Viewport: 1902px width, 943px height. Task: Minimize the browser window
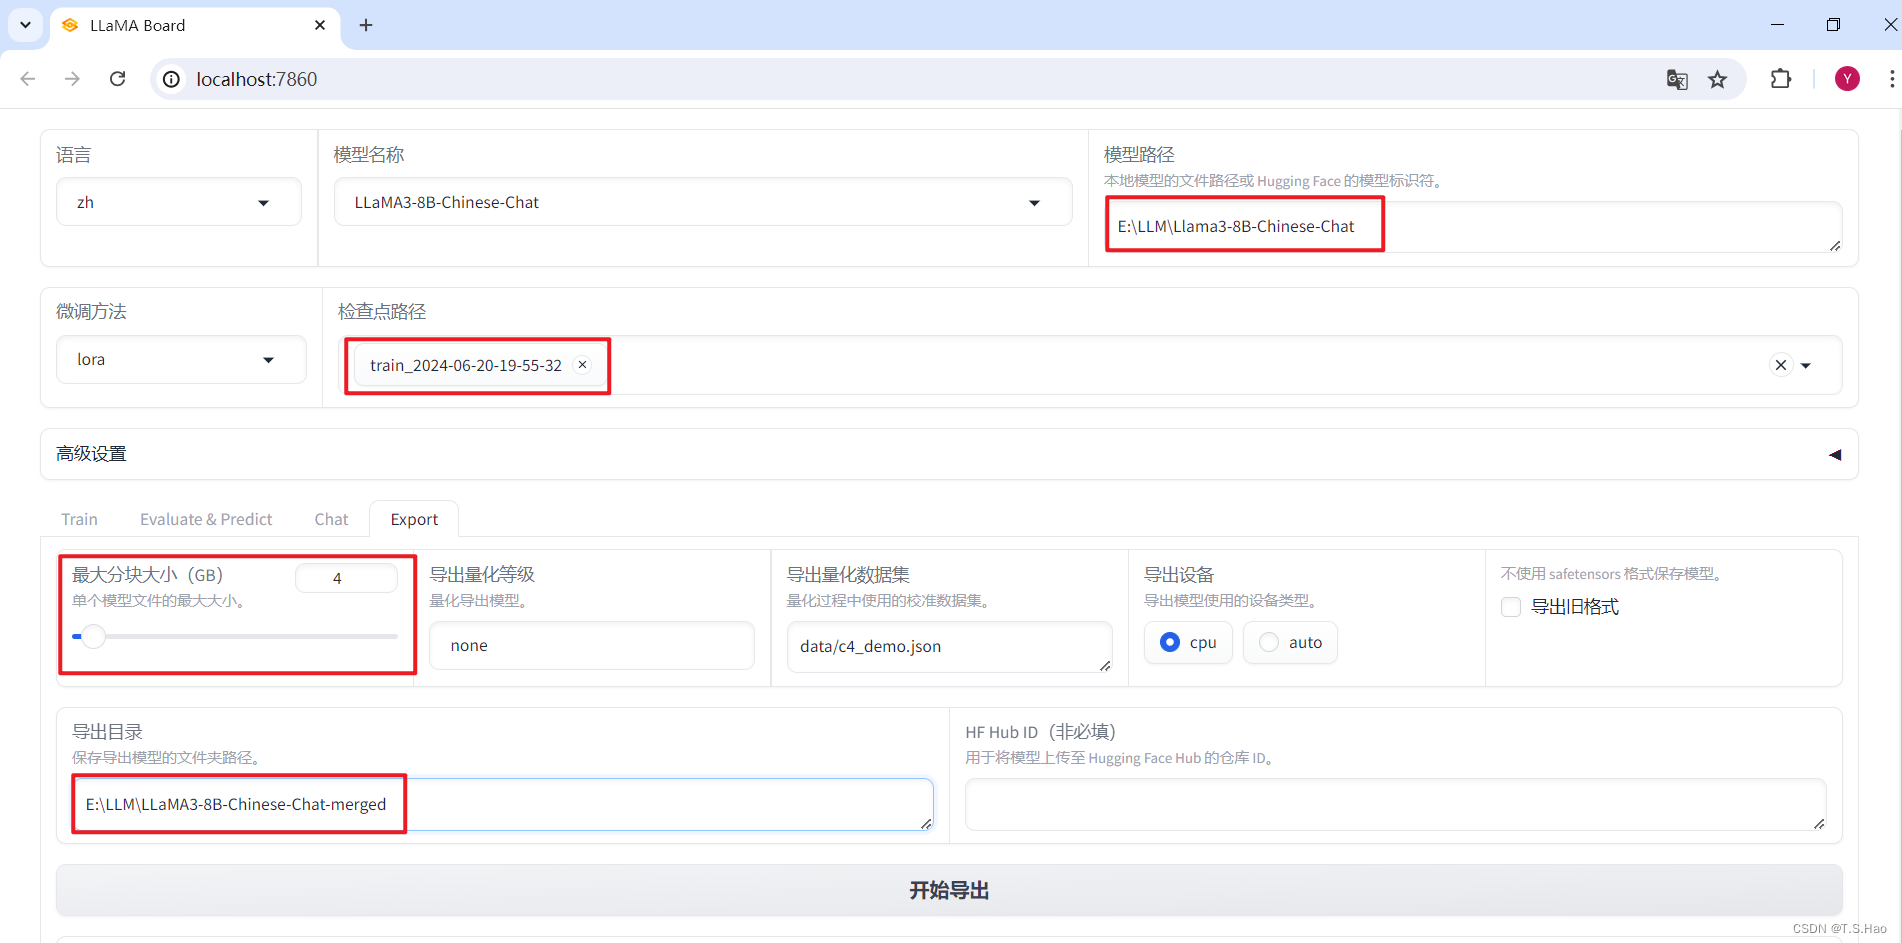pos(1777,25)
